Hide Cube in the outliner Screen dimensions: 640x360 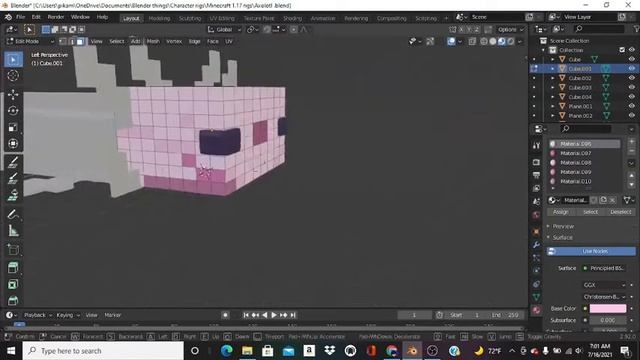(631, 59)
